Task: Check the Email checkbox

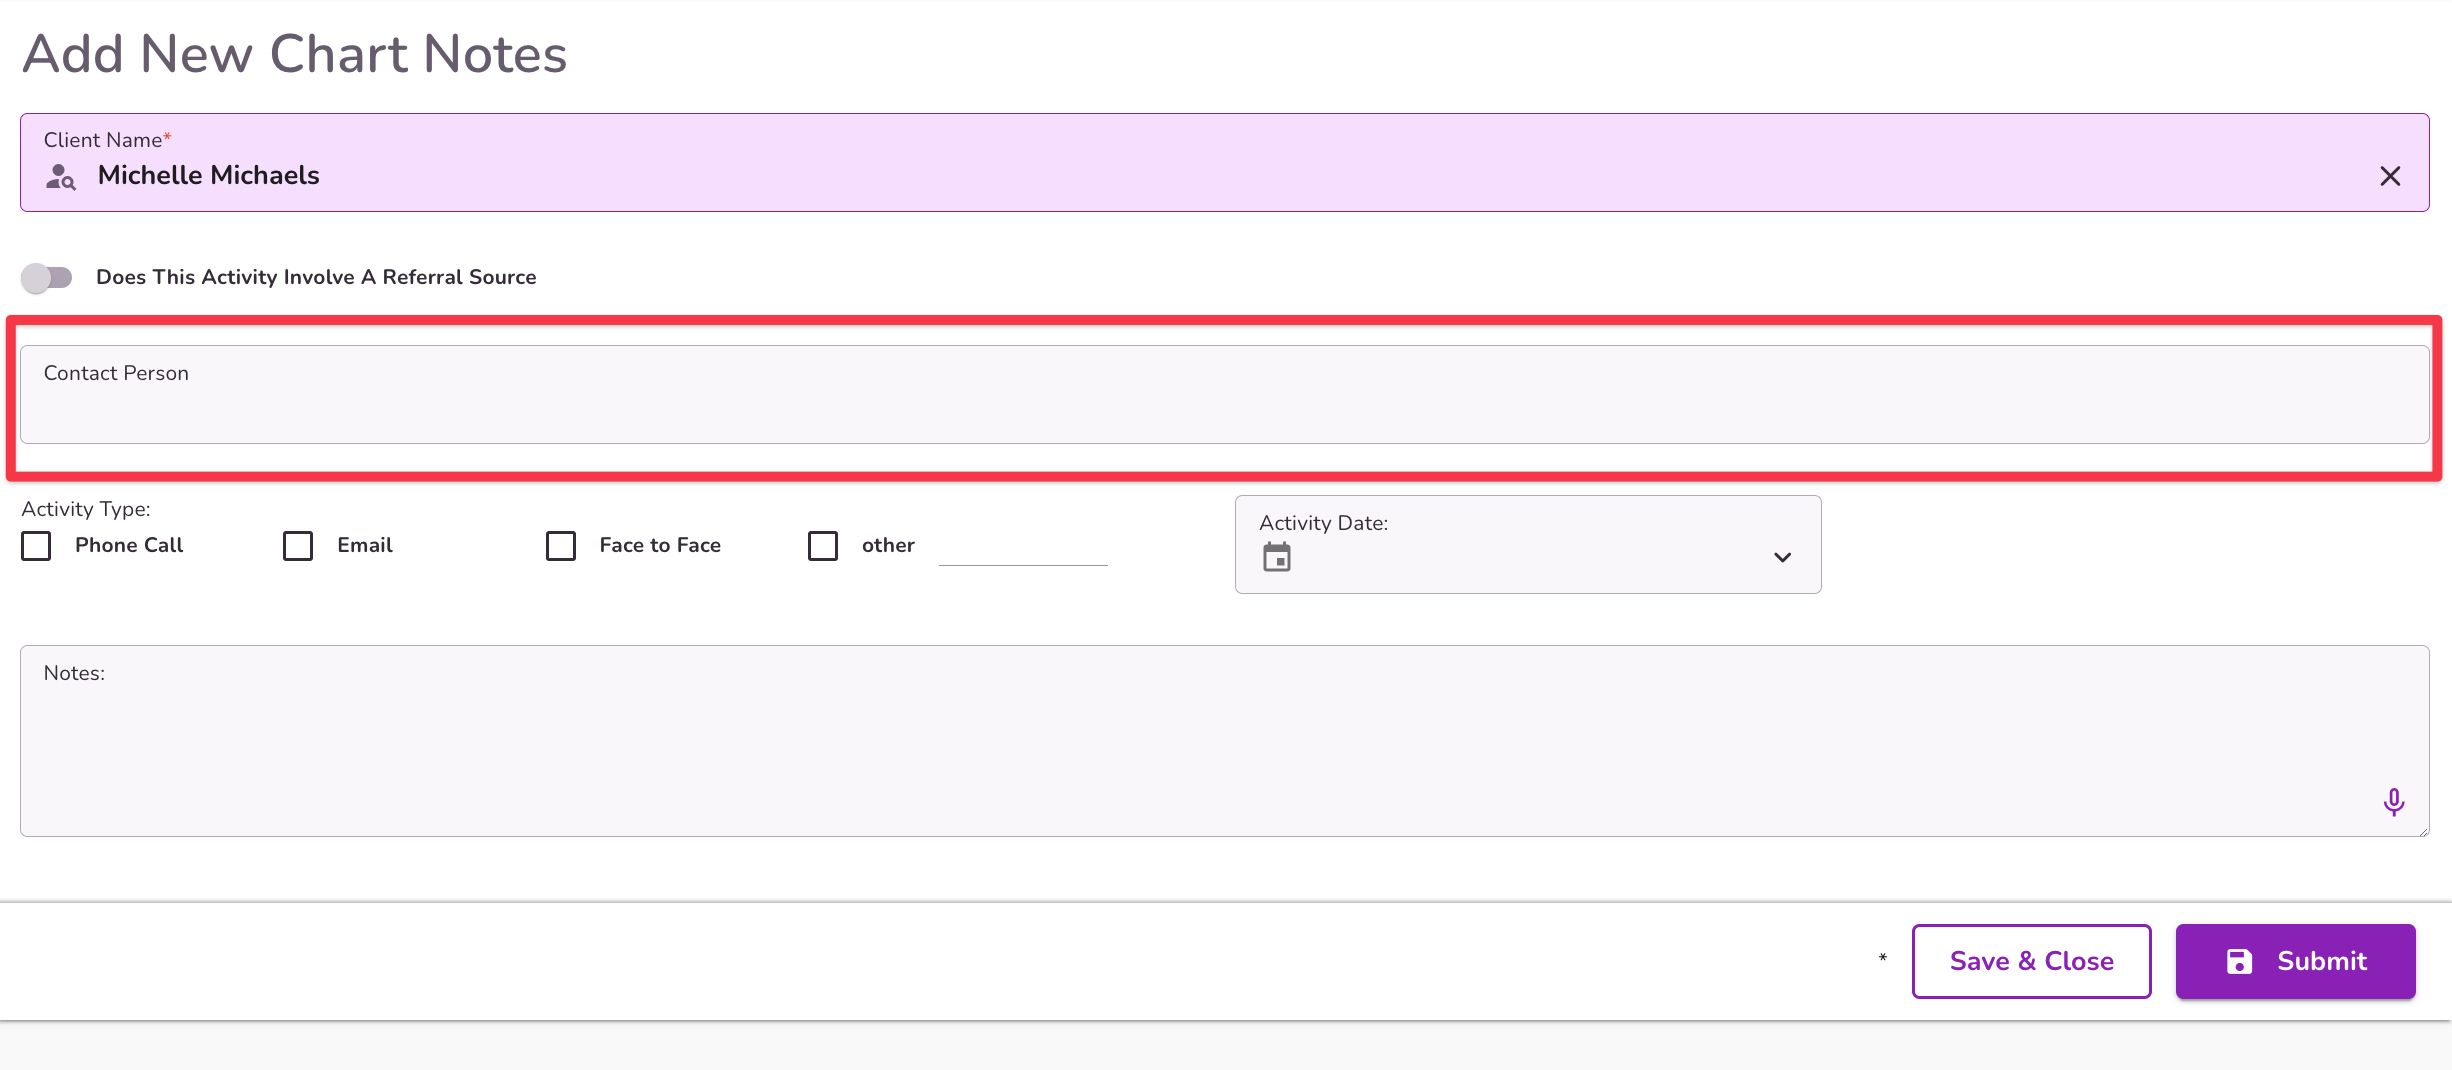Action: 298,546
